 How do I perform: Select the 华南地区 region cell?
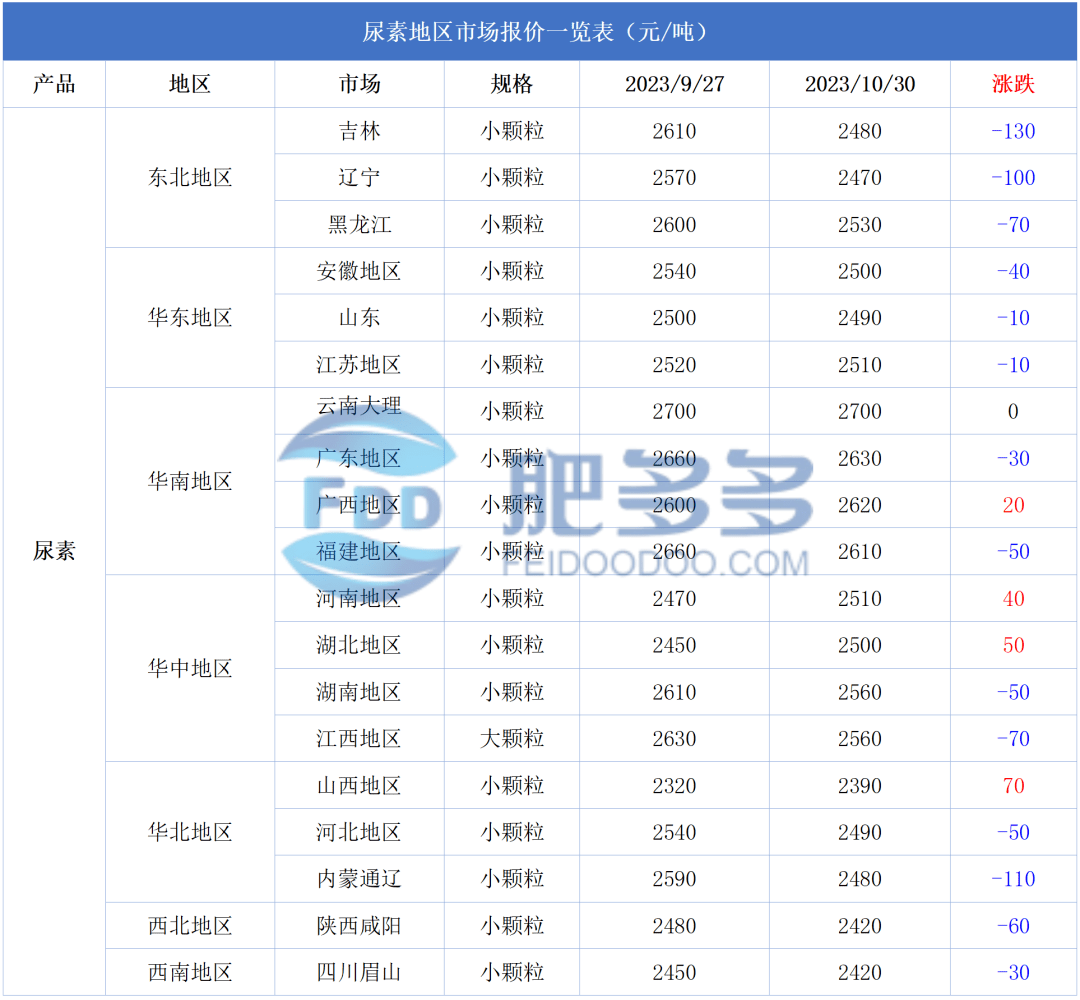click(x=189, y=481)
